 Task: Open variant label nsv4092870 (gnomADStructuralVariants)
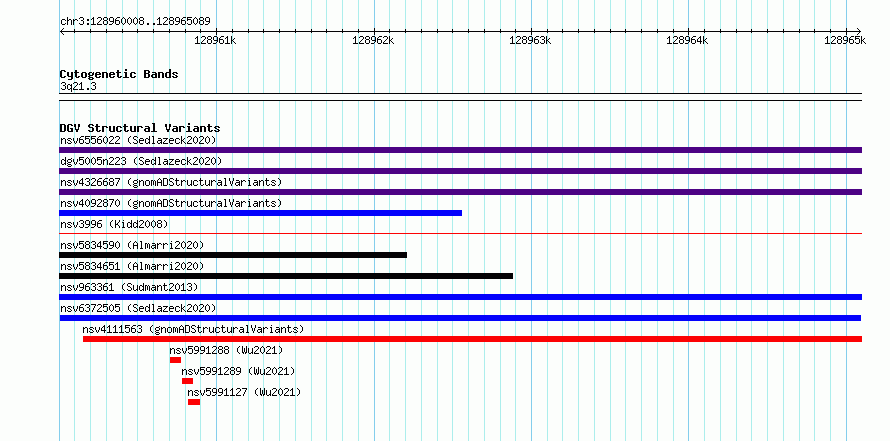(171, 203)
